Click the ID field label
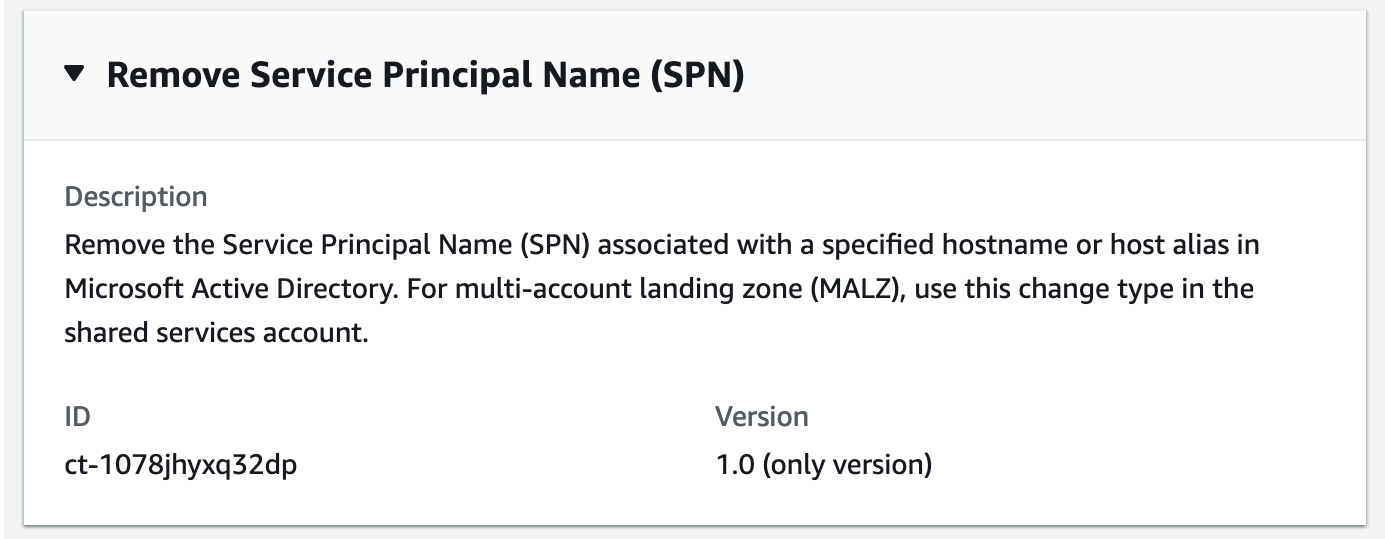The height and width of the screenshot is (539, 1385). point(77,416)
